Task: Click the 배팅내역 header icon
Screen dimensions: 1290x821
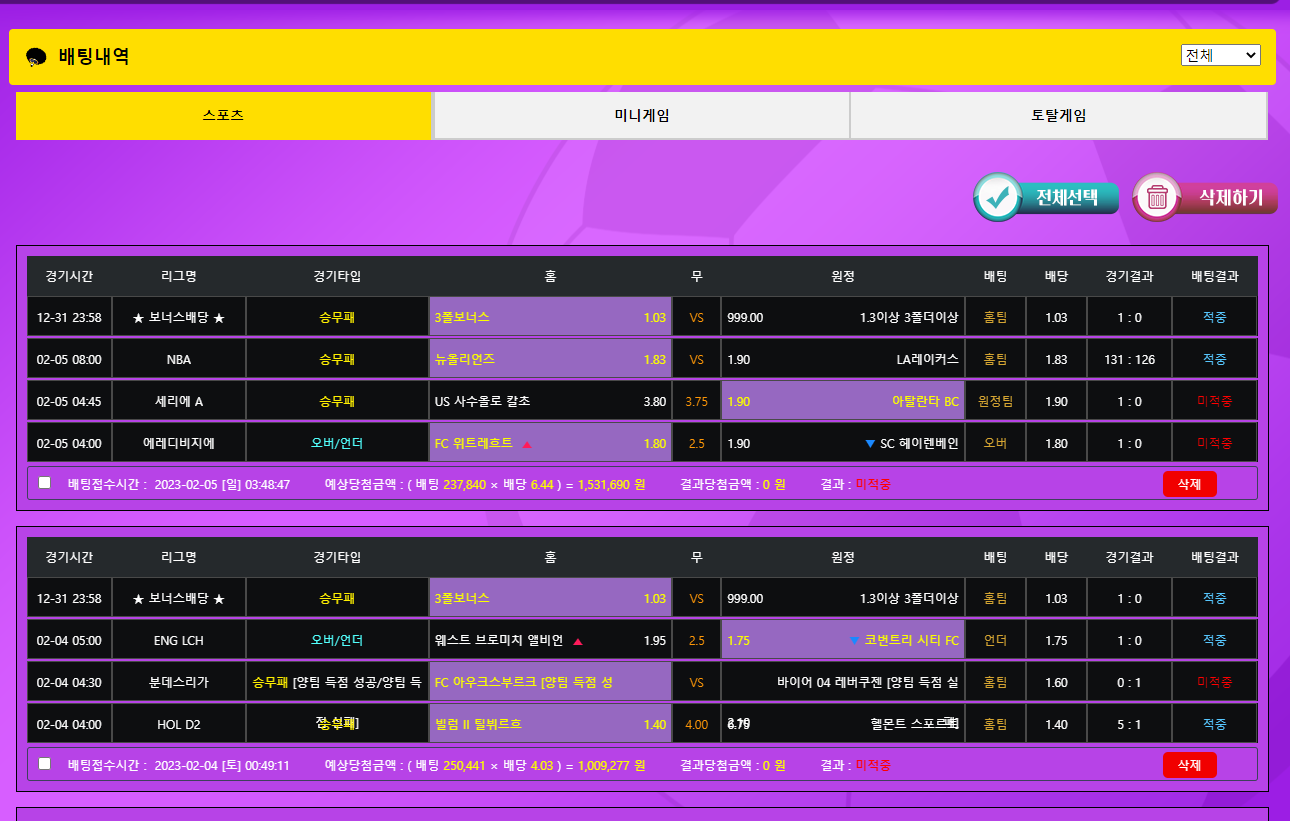Action: coord(36,57)
